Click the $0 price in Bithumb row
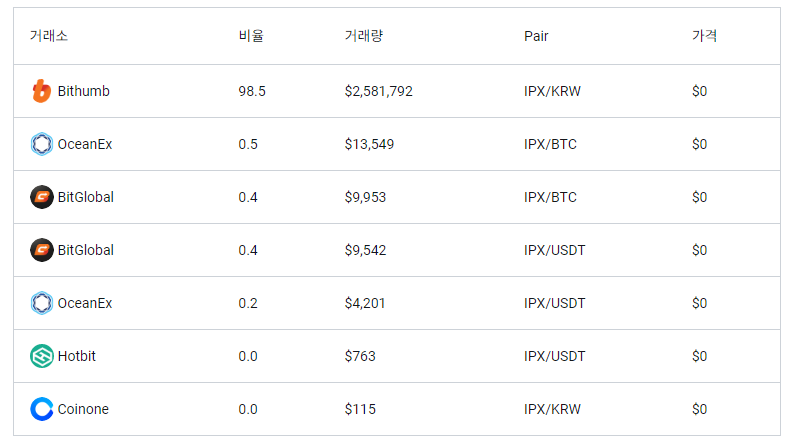Image resolution: width=789 pixels, height=441 pixels. tap(699, 91)
